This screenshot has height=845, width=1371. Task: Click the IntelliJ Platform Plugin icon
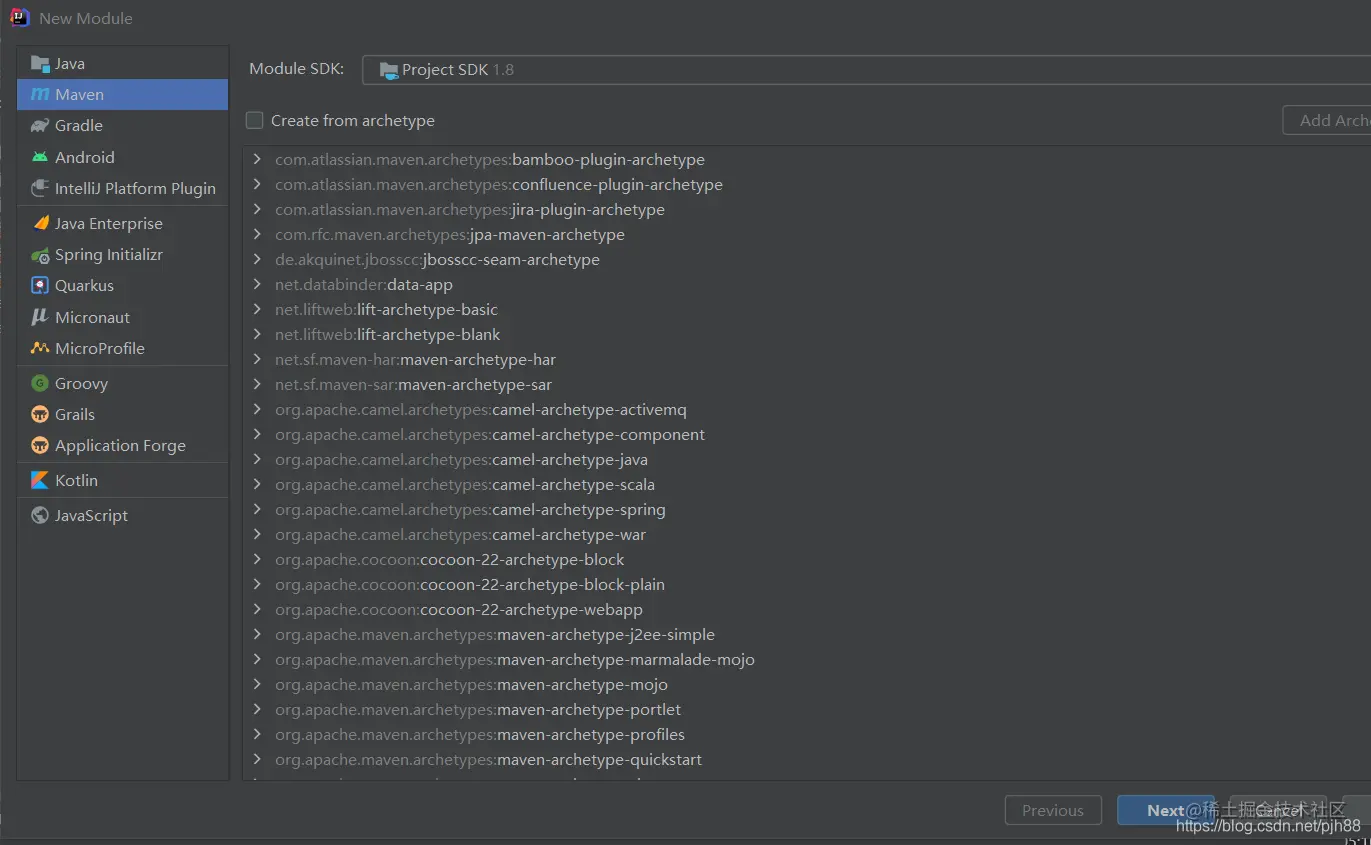click(x=40, y=188)
